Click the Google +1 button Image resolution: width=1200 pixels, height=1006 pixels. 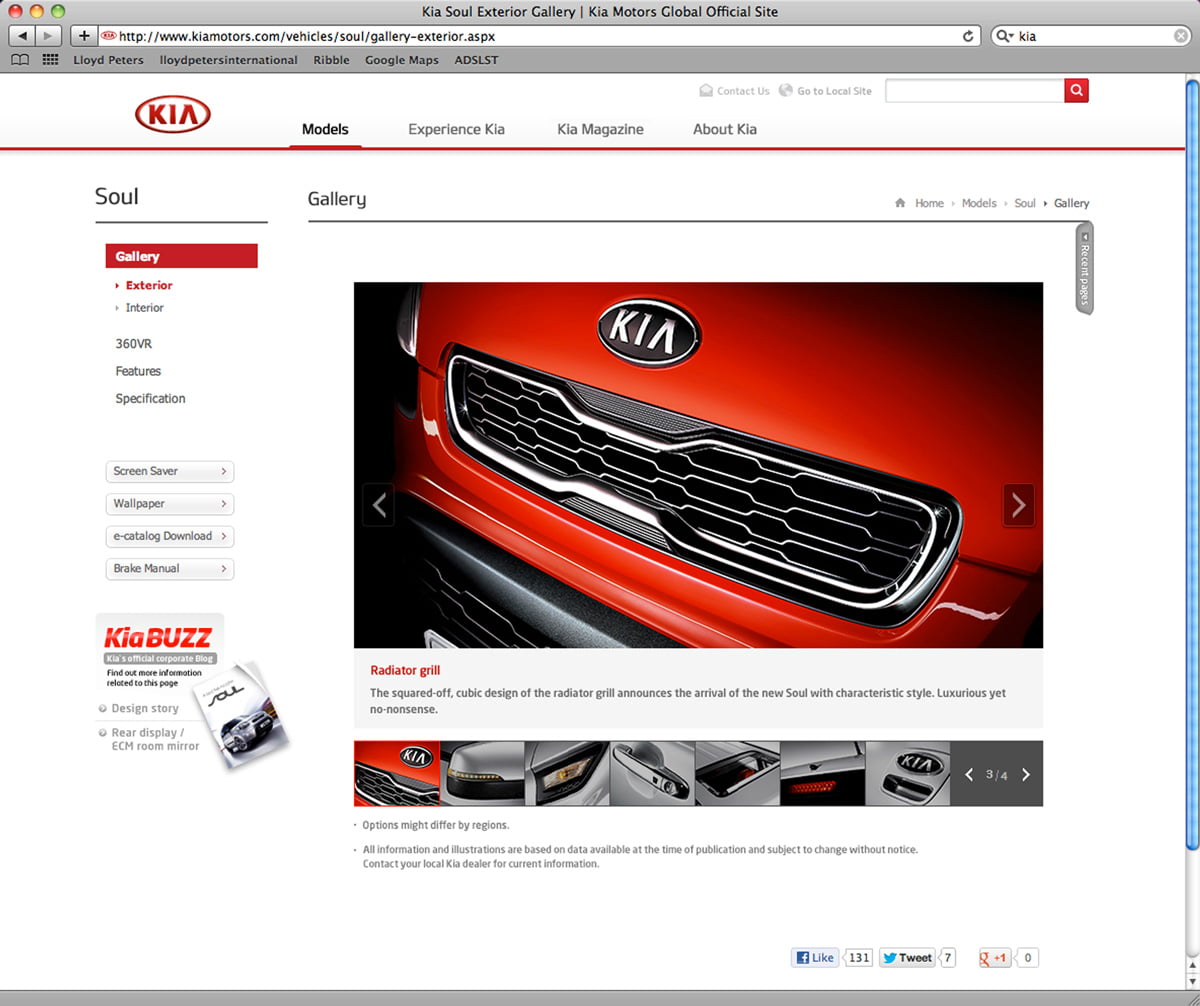tap(994, 958)
